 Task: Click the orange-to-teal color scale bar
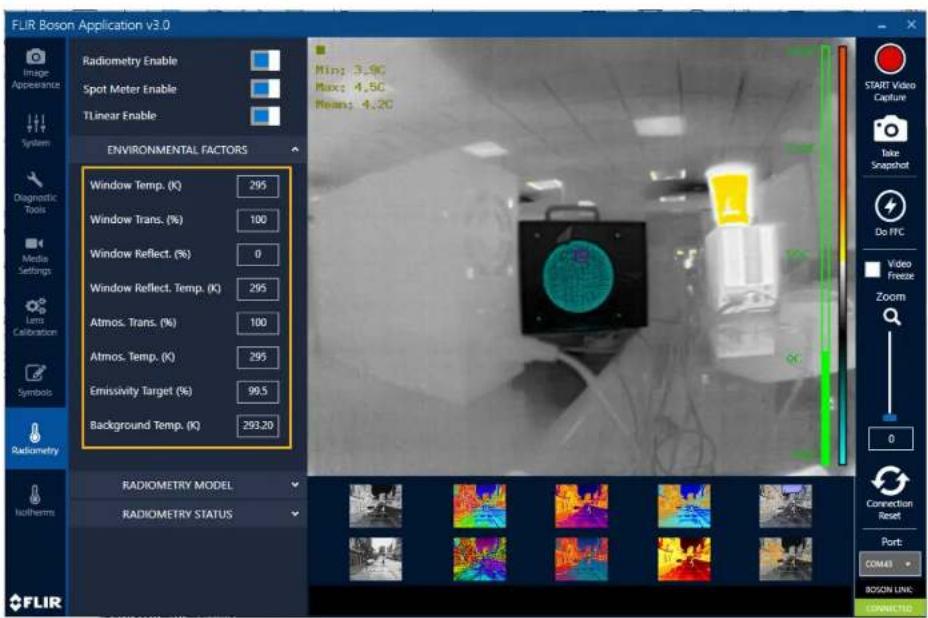[842, 255]
